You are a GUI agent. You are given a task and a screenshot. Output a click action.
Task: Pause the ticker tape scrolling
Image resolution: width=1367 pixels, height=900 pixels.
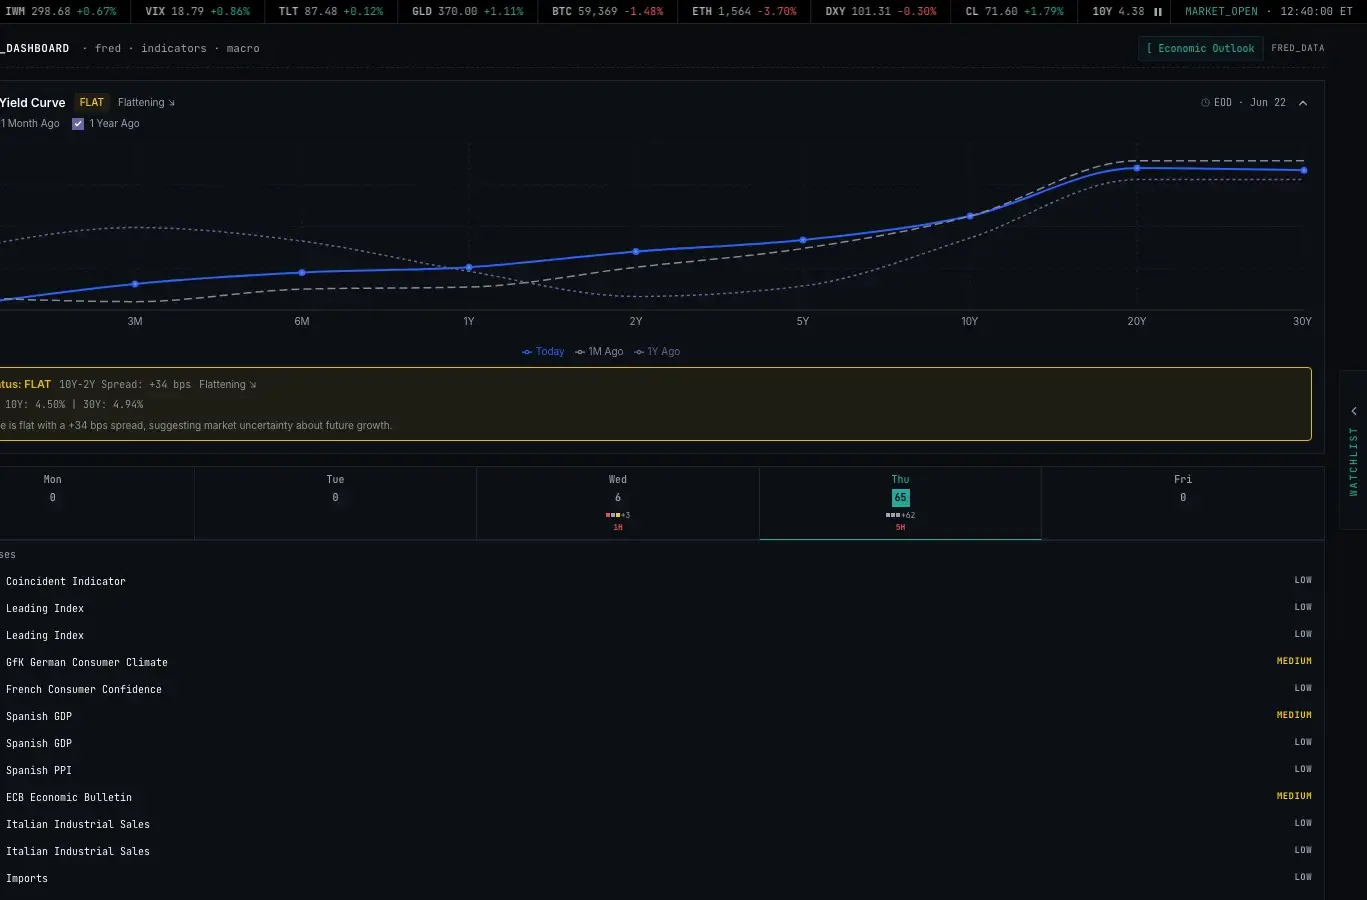click(x=1158, y=12)
